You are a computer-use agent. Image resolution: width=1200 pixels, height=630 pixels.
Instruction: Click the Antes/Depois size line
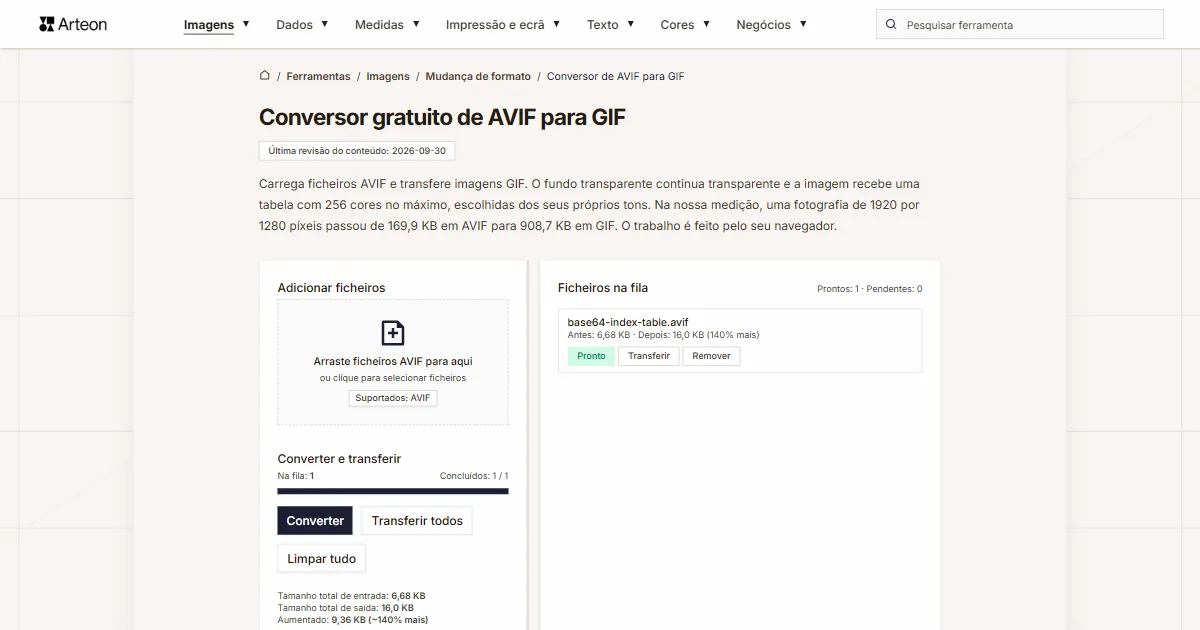coord(663,335)
